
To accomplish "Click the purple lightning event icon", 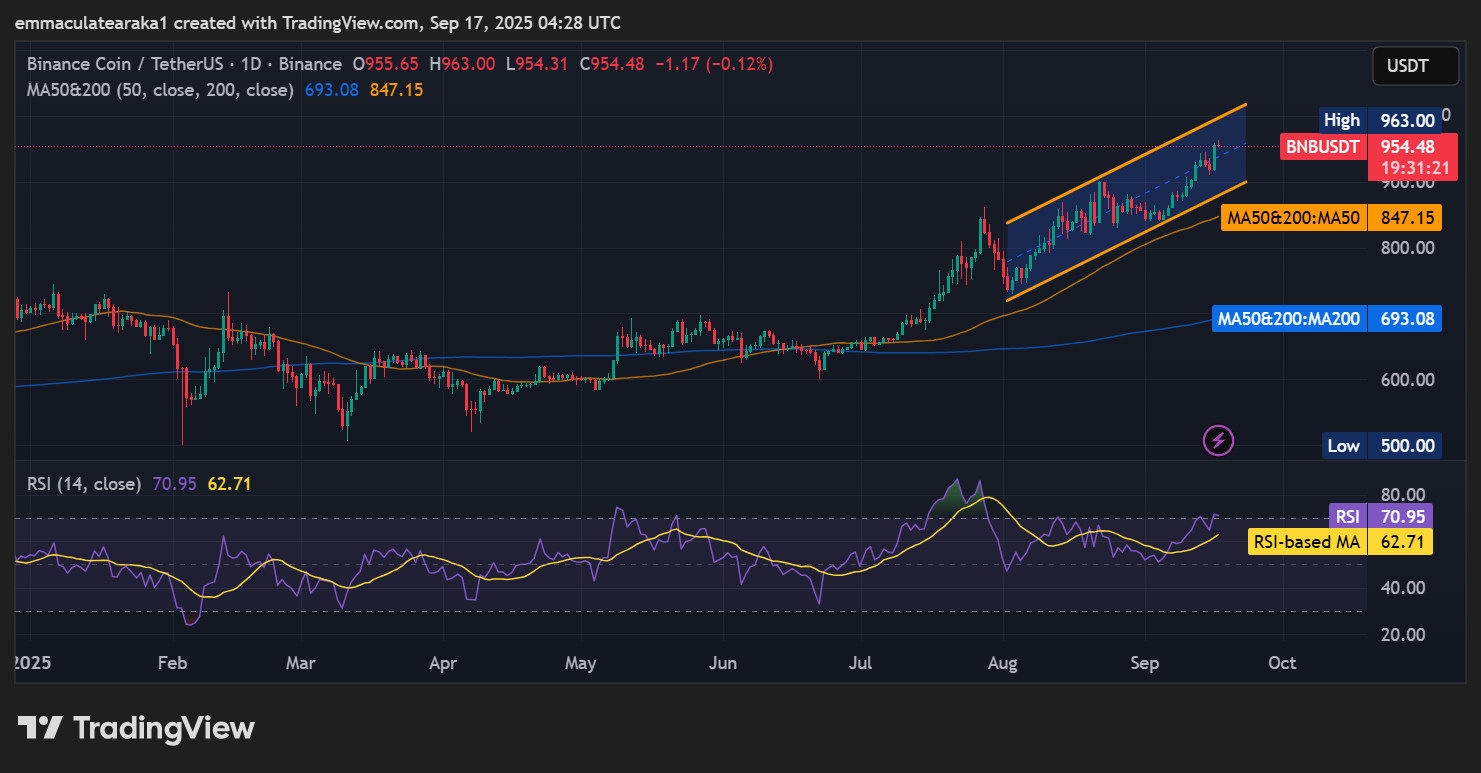I will point(1219,440).
